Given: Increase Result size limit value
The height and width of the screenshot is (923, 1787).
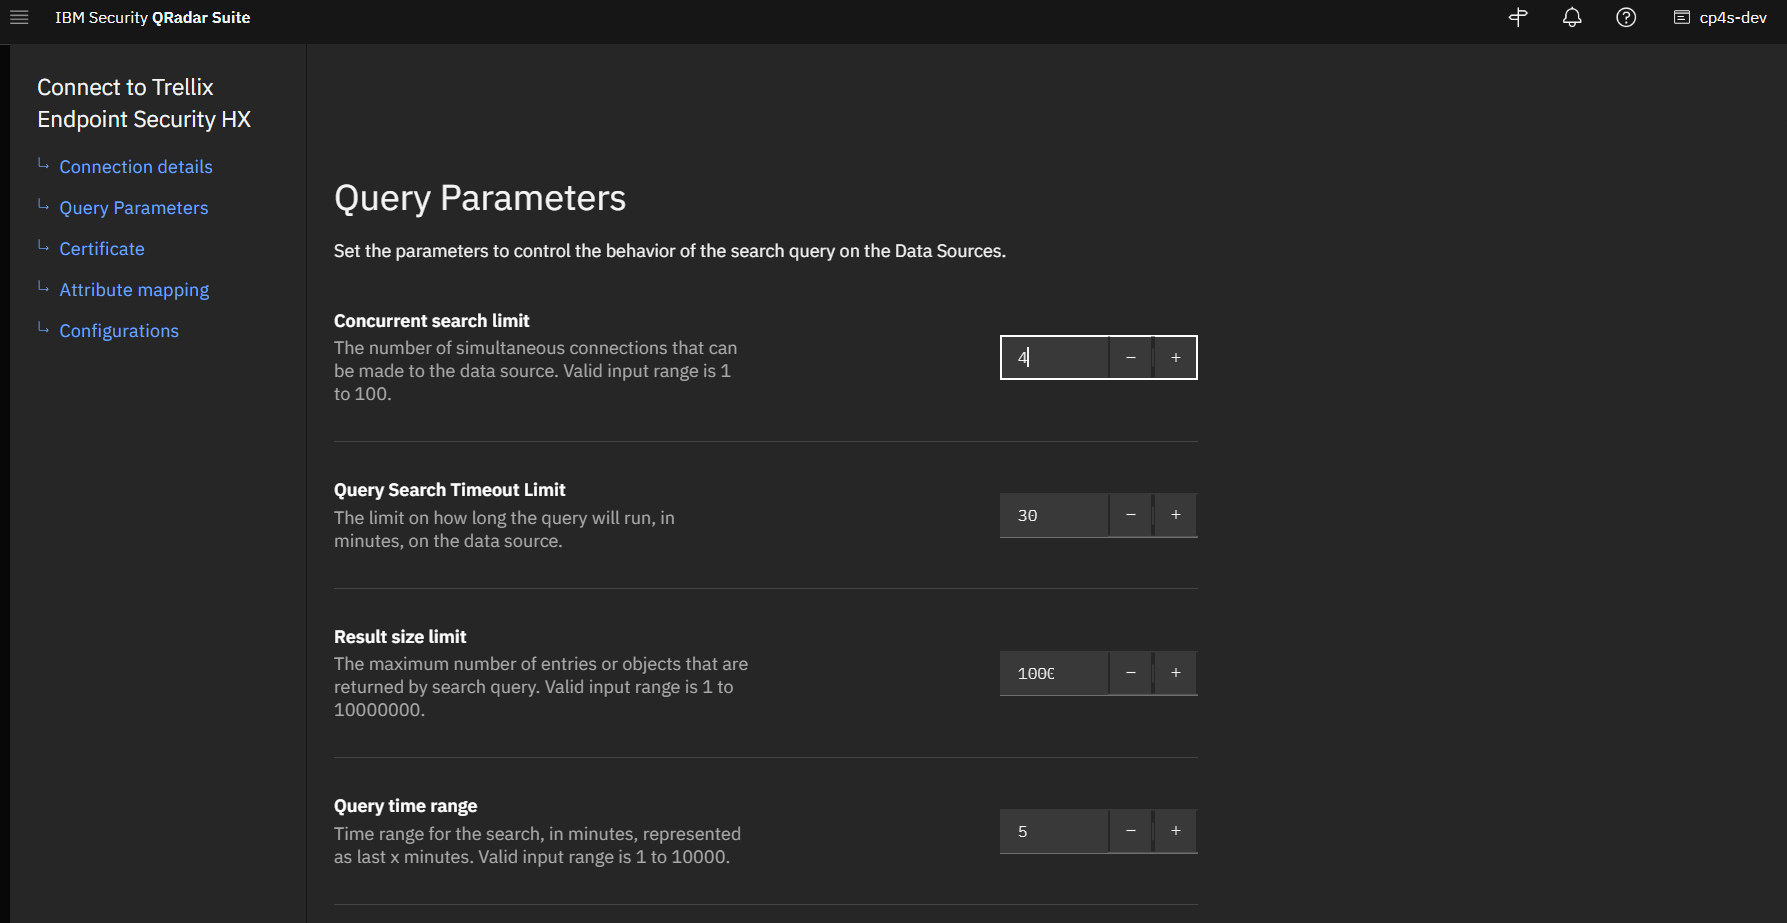Looking at the screenshot, I should (x=1176, y=673).
